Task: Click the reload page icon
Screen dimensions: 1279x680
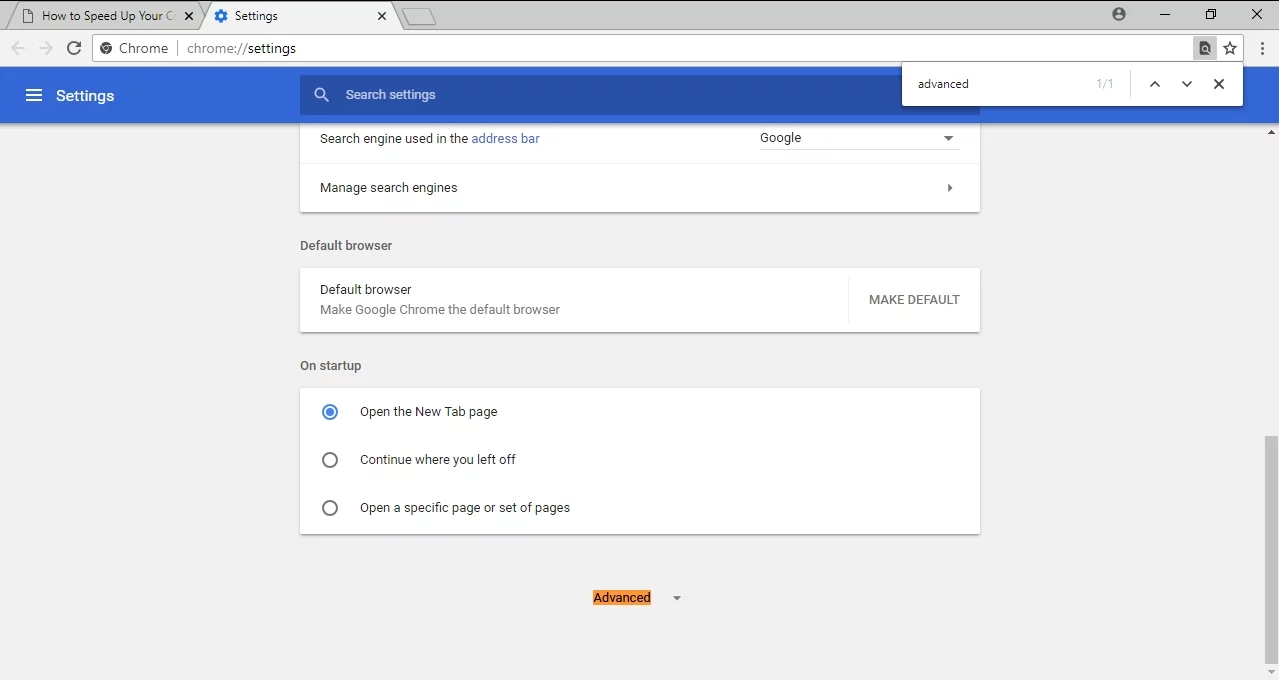Action: [x=74, y=48]
